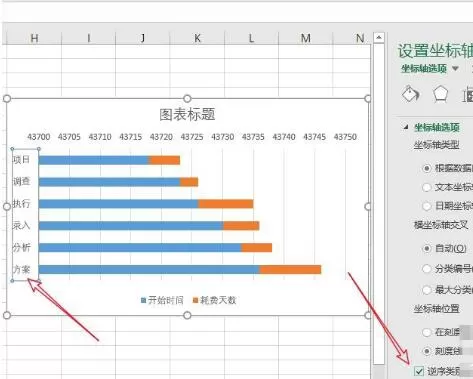Select column H header
This screenshot has width=473, height=379.
[34, 38]
